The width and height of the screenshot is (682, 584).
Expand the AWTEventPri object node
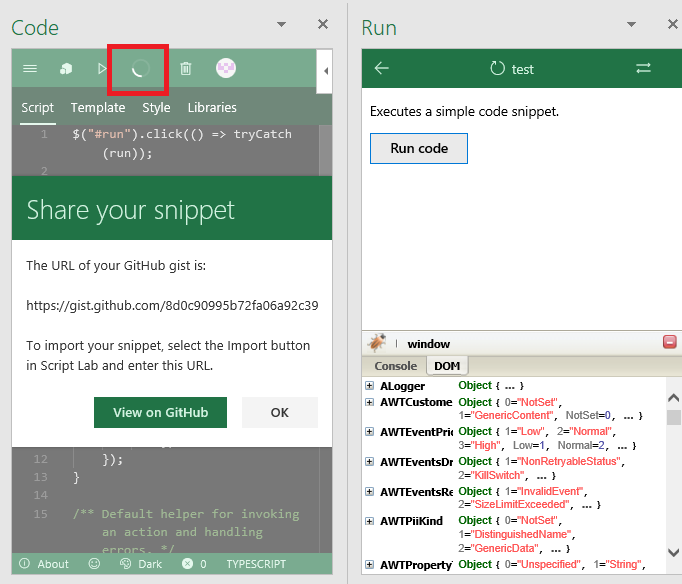(369, 431)
